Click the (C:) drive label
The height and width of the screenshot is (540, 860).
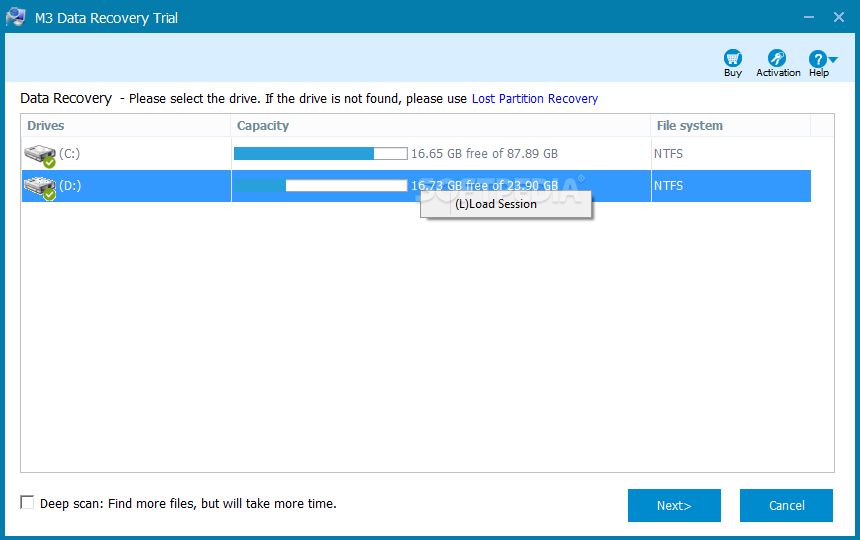click(x=70, y=154)
